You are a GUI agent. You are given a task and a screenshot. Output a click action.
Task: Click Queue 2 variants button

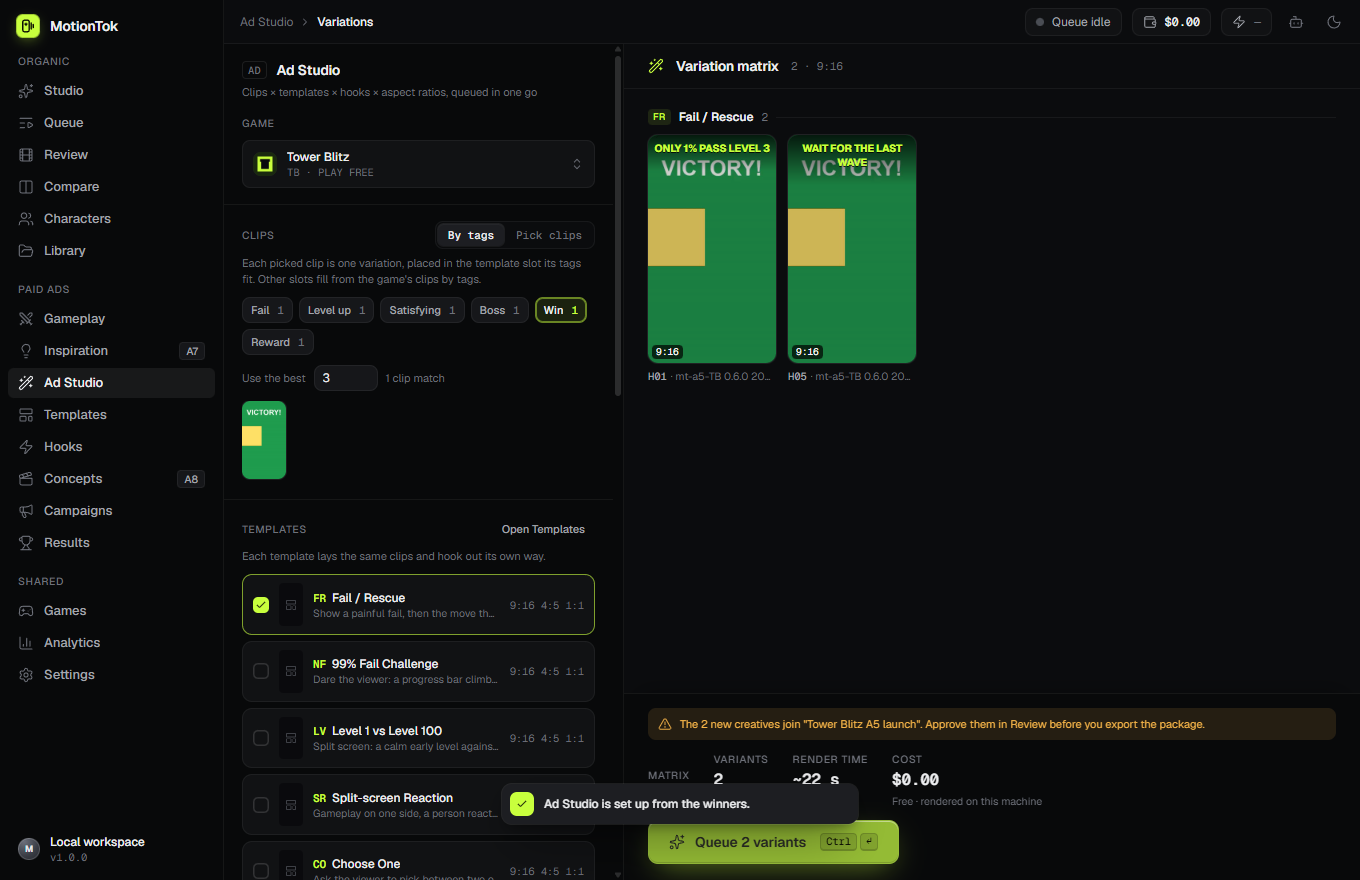(773, 842)
